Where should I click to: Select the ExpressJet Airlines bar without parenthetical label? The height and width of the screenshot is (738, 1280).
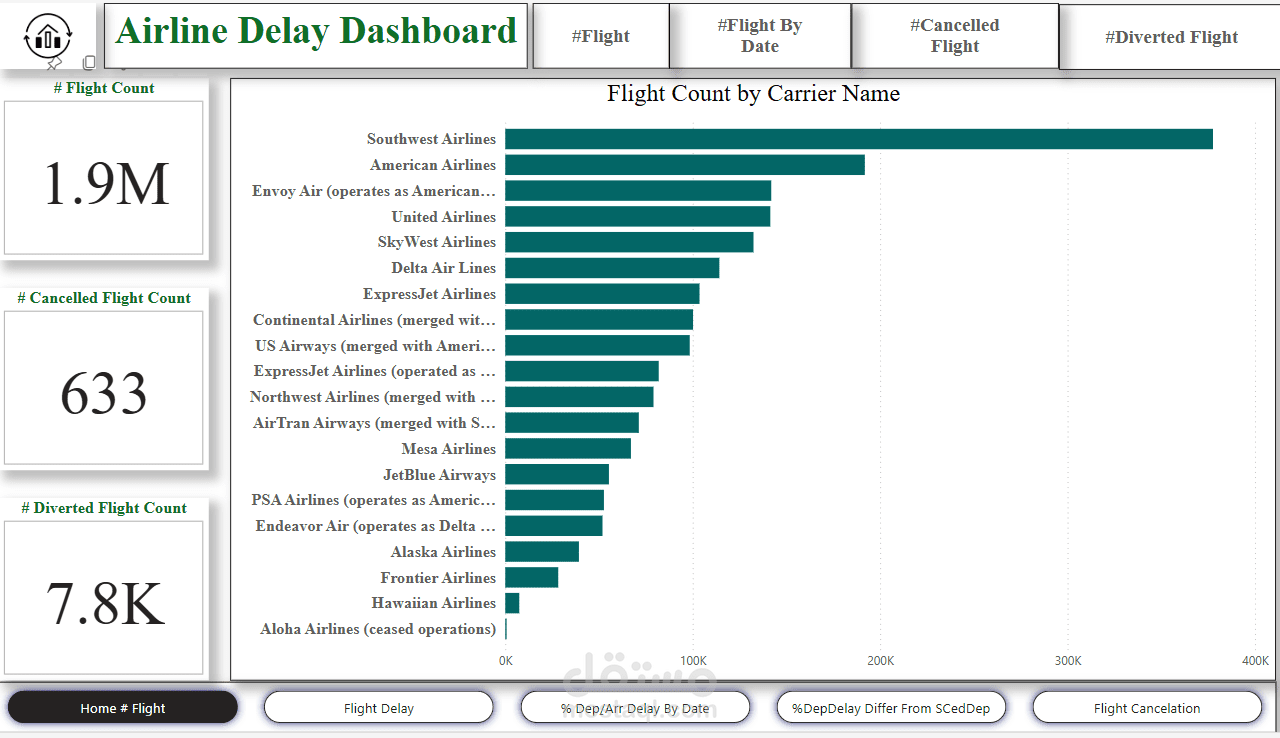602,294
